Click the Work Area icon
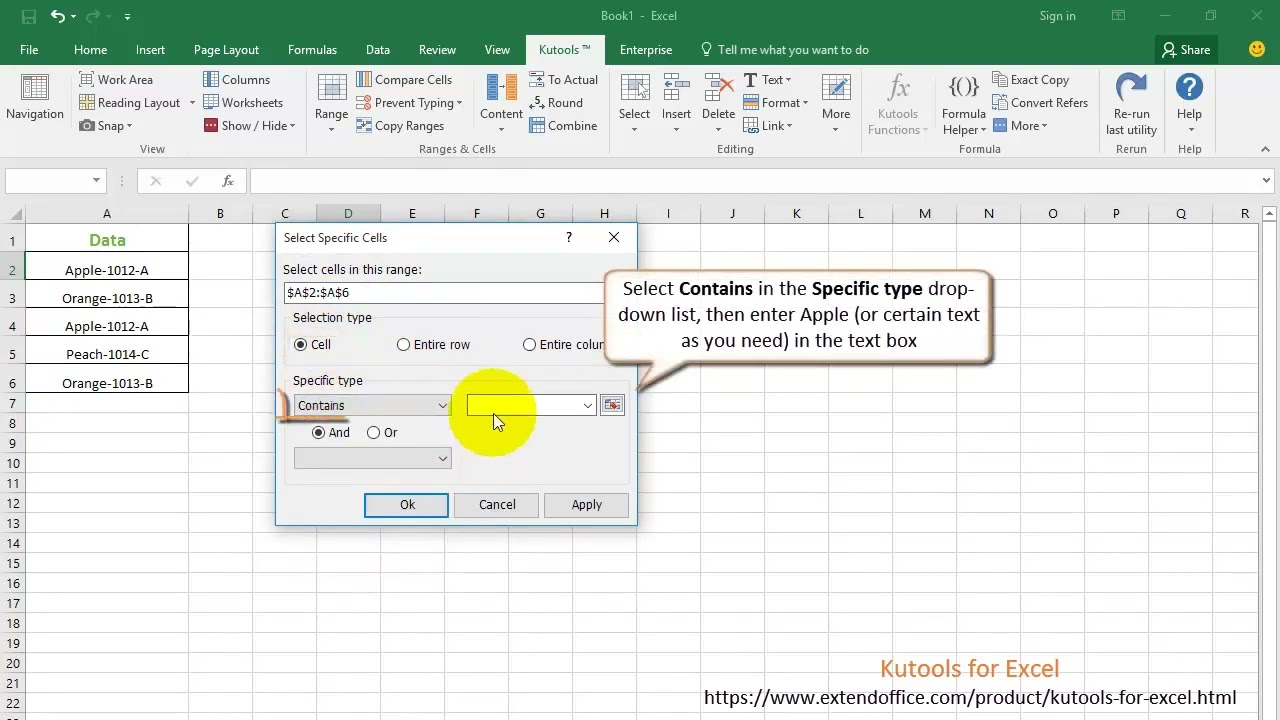 click(86, 80)
